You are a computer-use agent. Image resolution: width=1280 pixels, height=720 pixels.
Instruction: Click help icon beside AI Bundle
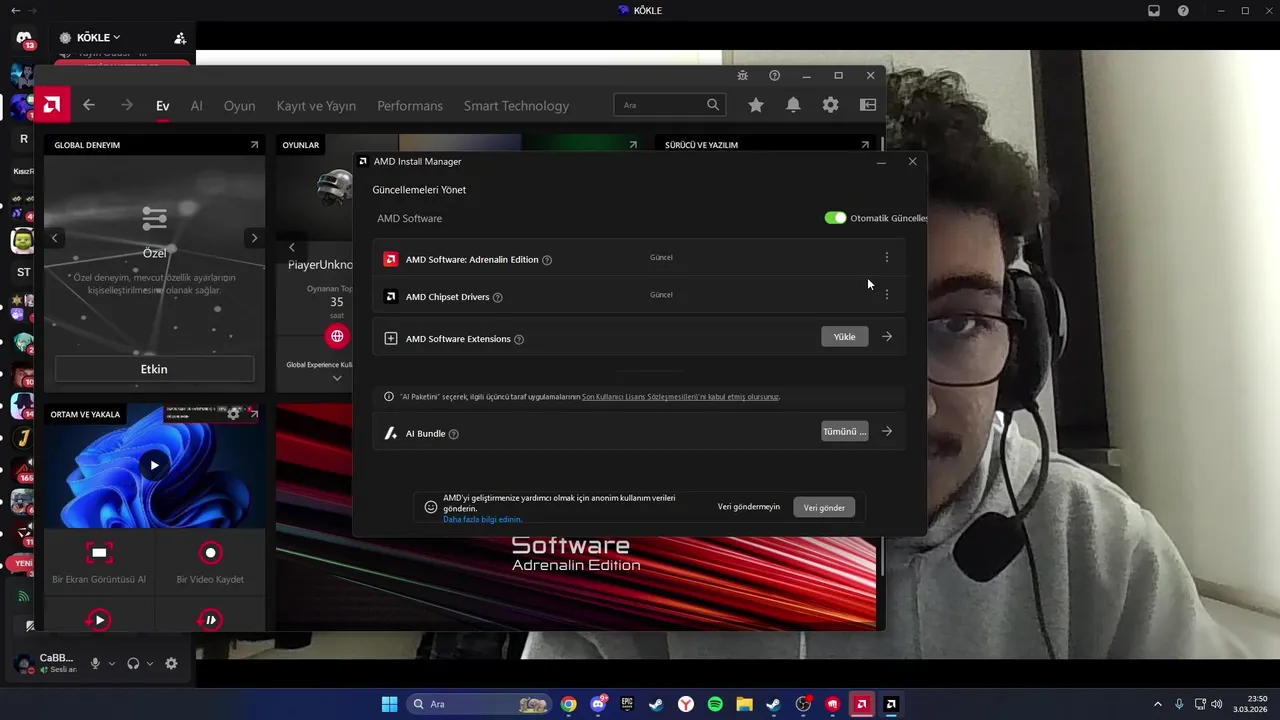(454, 434)
